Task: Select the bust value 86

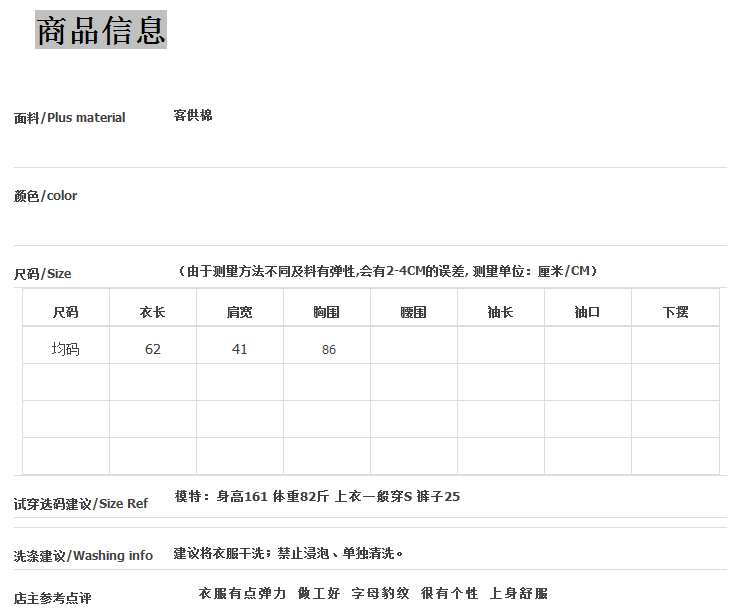Action: (328, 350)
